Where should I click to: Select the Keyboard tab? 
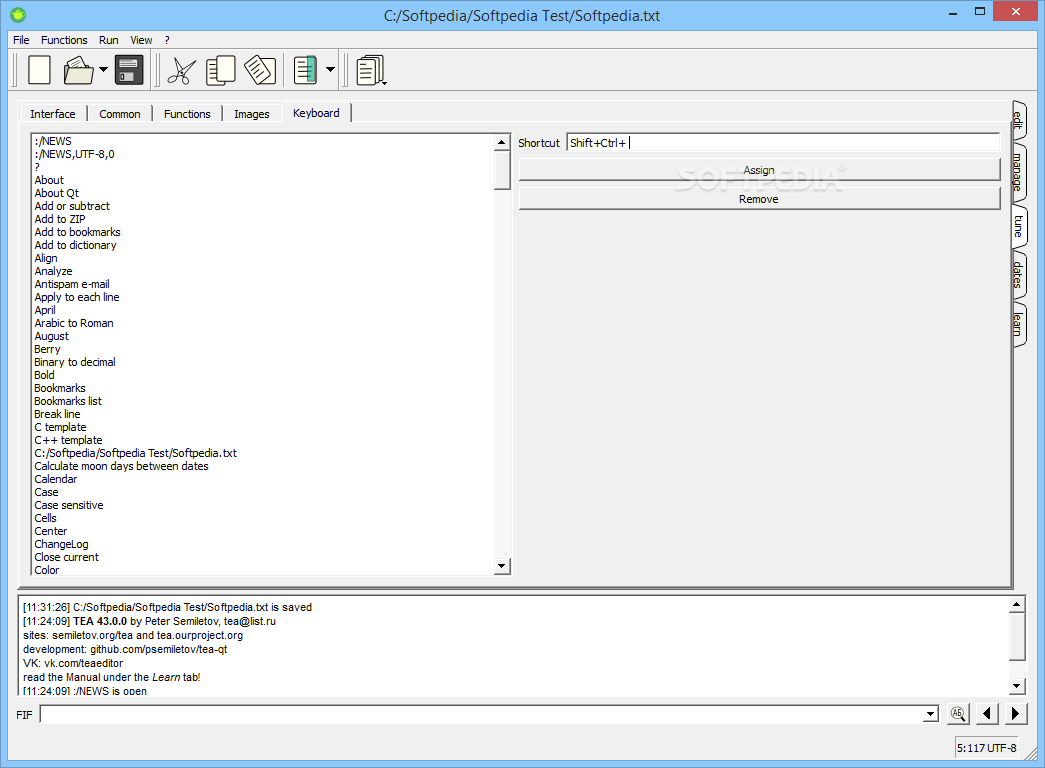tap(317, 113)
